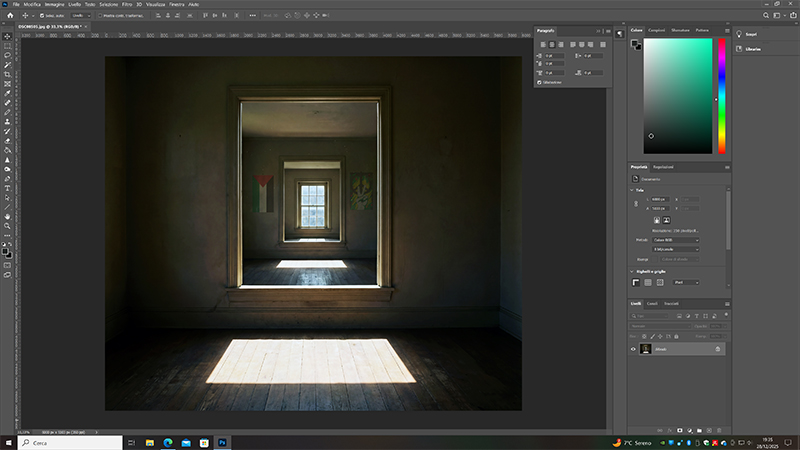Select the Rectangular Marquee tool
This screenshot has width=800, height=450.
click(x=7, y=46)
